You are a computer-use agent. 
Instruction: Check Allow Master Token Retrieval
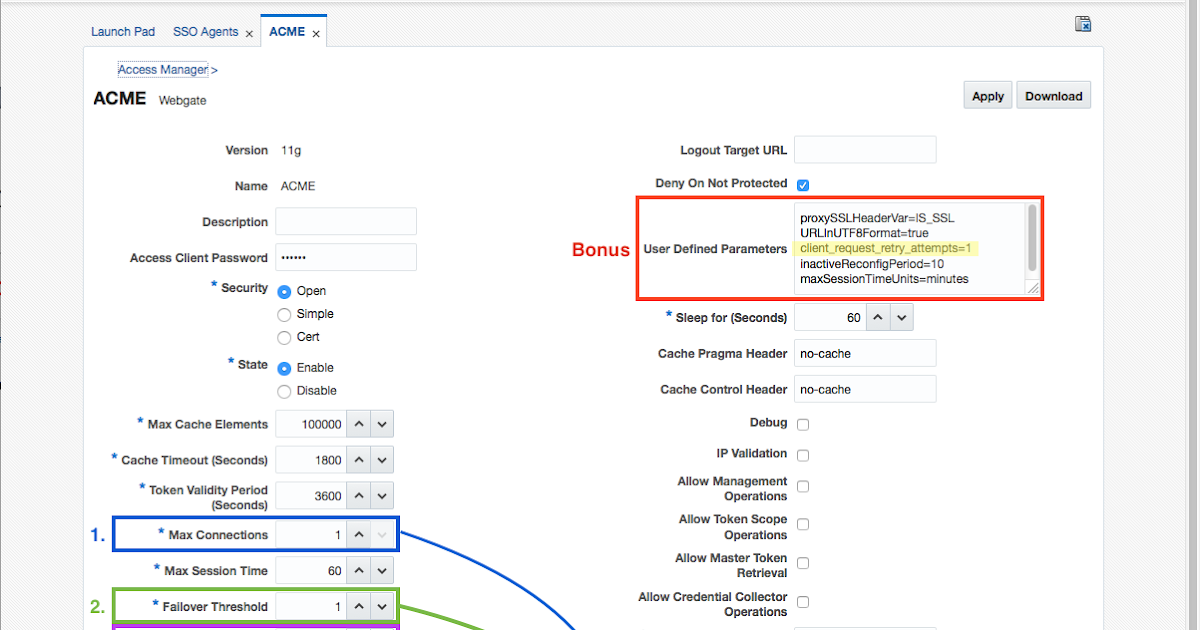pos(803,563)
